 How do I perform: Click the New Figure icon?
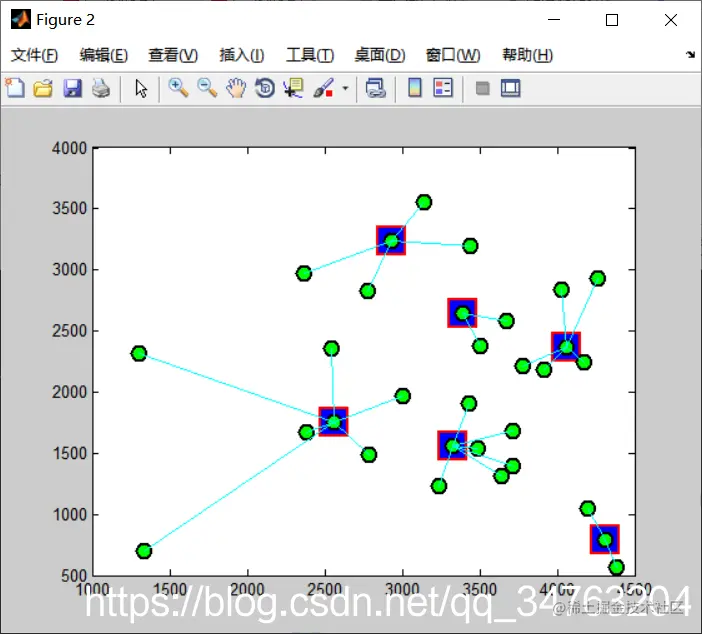click(x=15, y=88)
